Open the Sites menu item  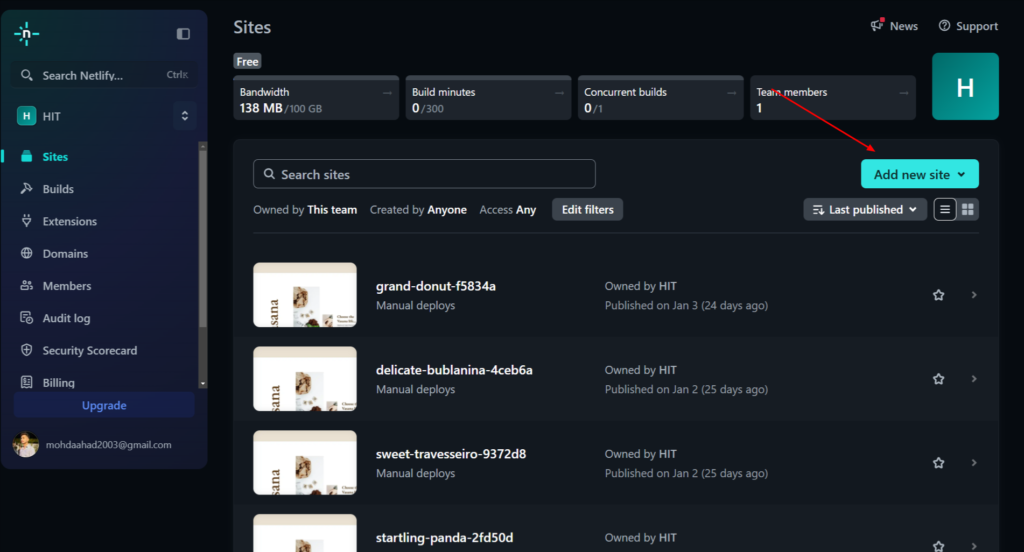point(55,157)
